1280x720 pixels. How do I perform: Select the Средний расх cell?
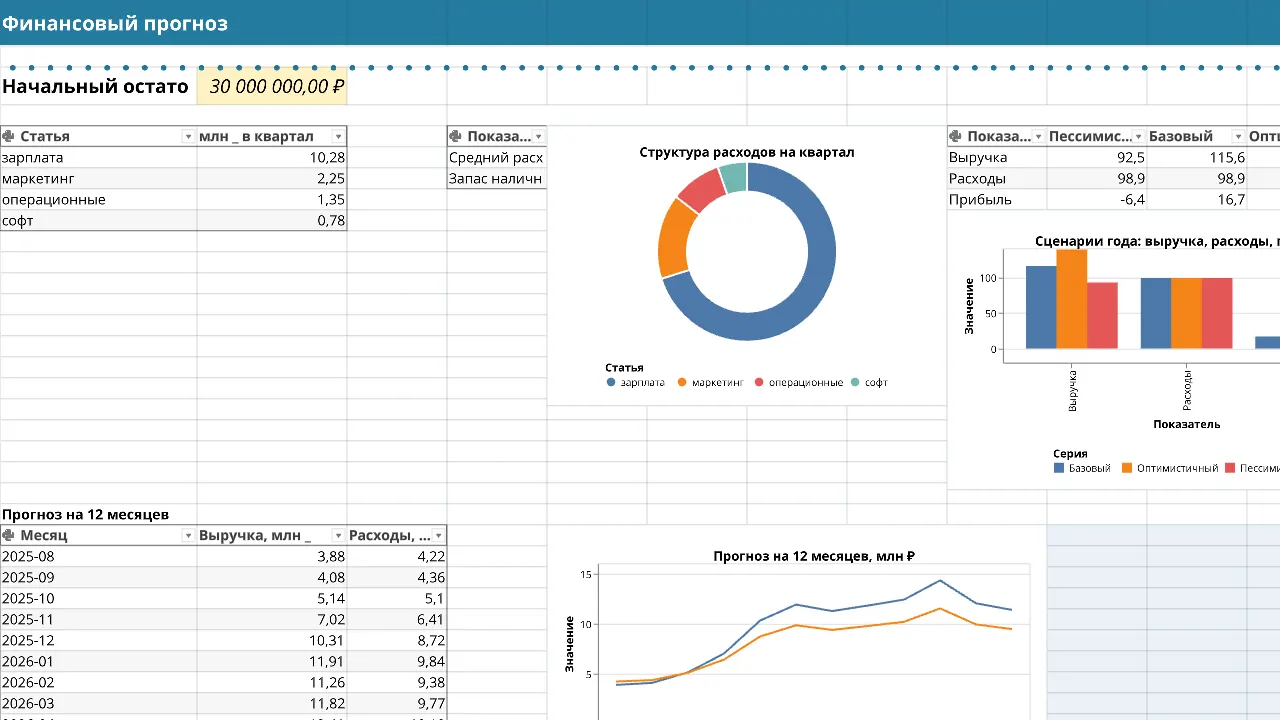(x=497, y=158)
